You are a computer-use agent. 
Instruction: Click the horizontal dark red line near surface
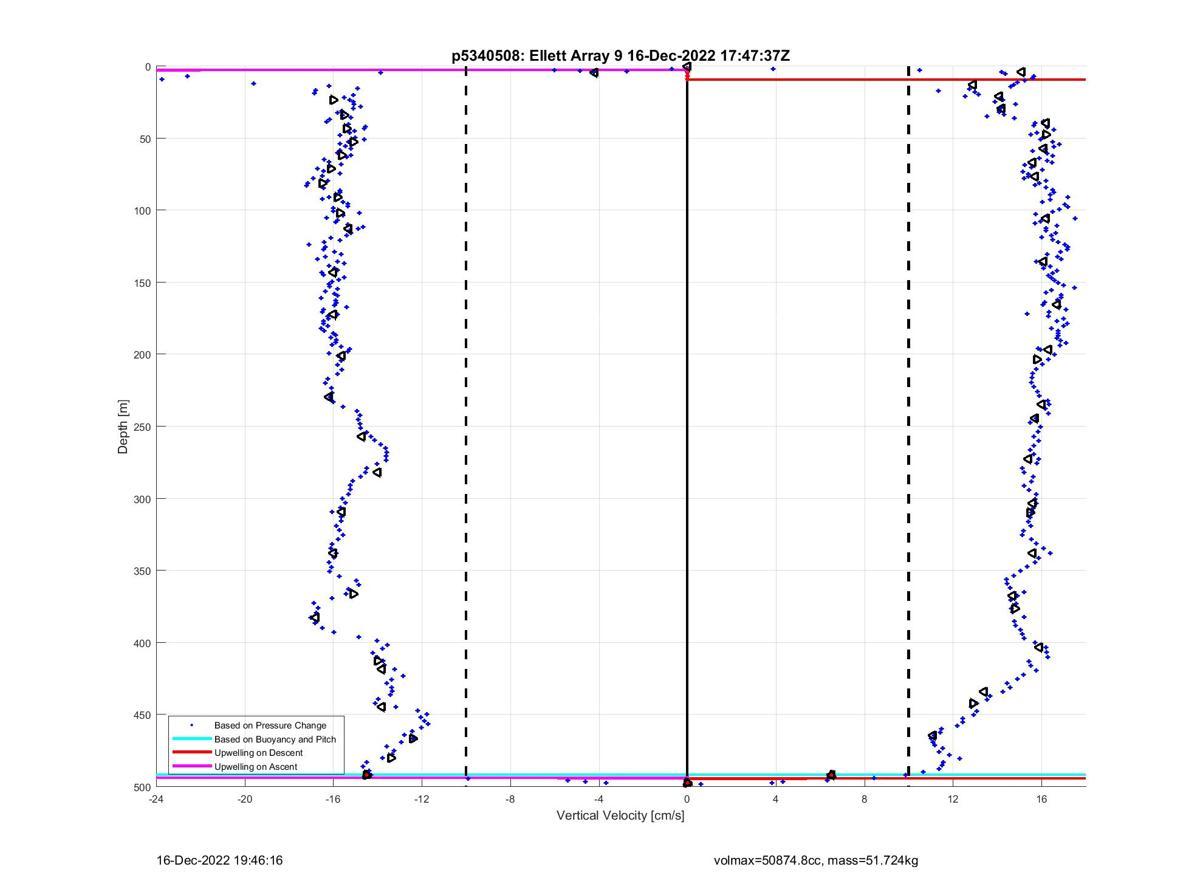click(886, 79)
